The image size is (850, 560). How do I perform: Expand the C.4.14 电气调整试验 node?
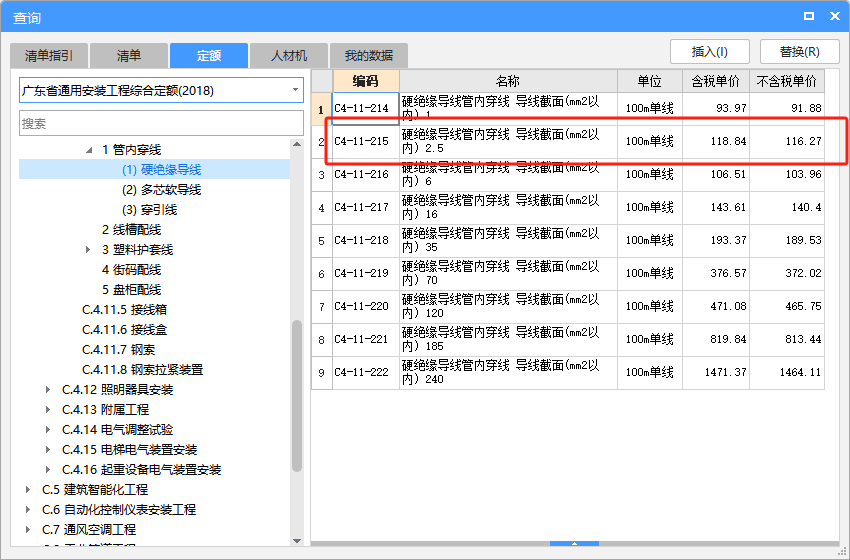click(48, 430)
